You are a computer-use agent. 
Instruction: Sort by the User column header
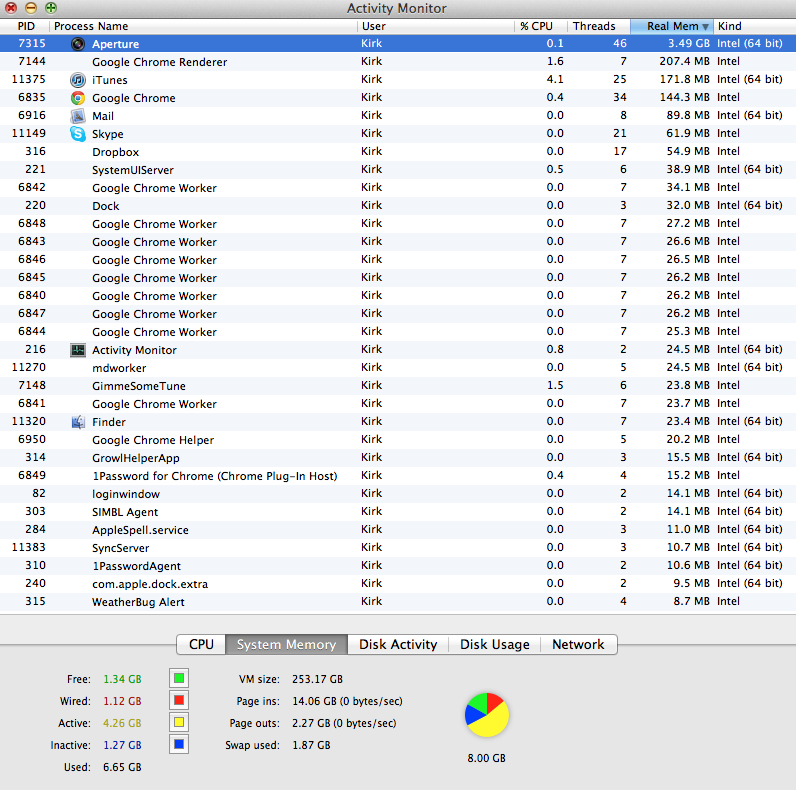coord(436,26)
